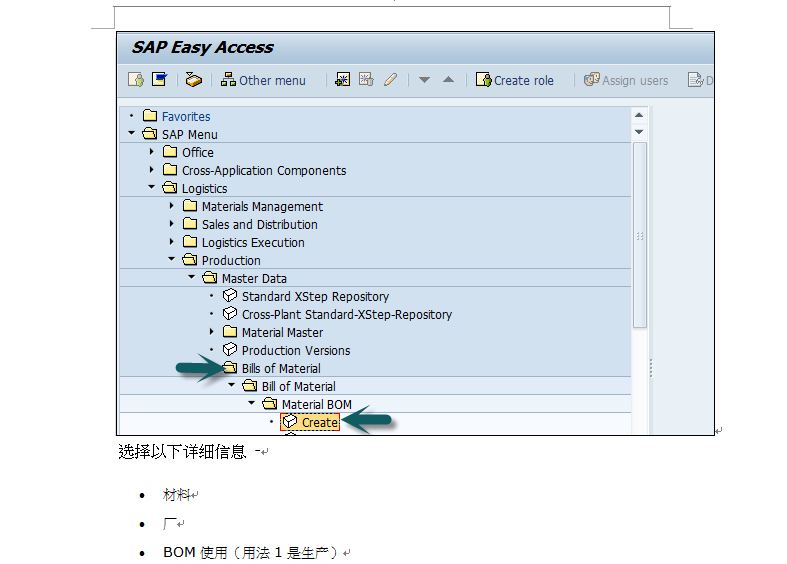Select the Create tree entry label
The image size is (787, 564).
point(320,423)
